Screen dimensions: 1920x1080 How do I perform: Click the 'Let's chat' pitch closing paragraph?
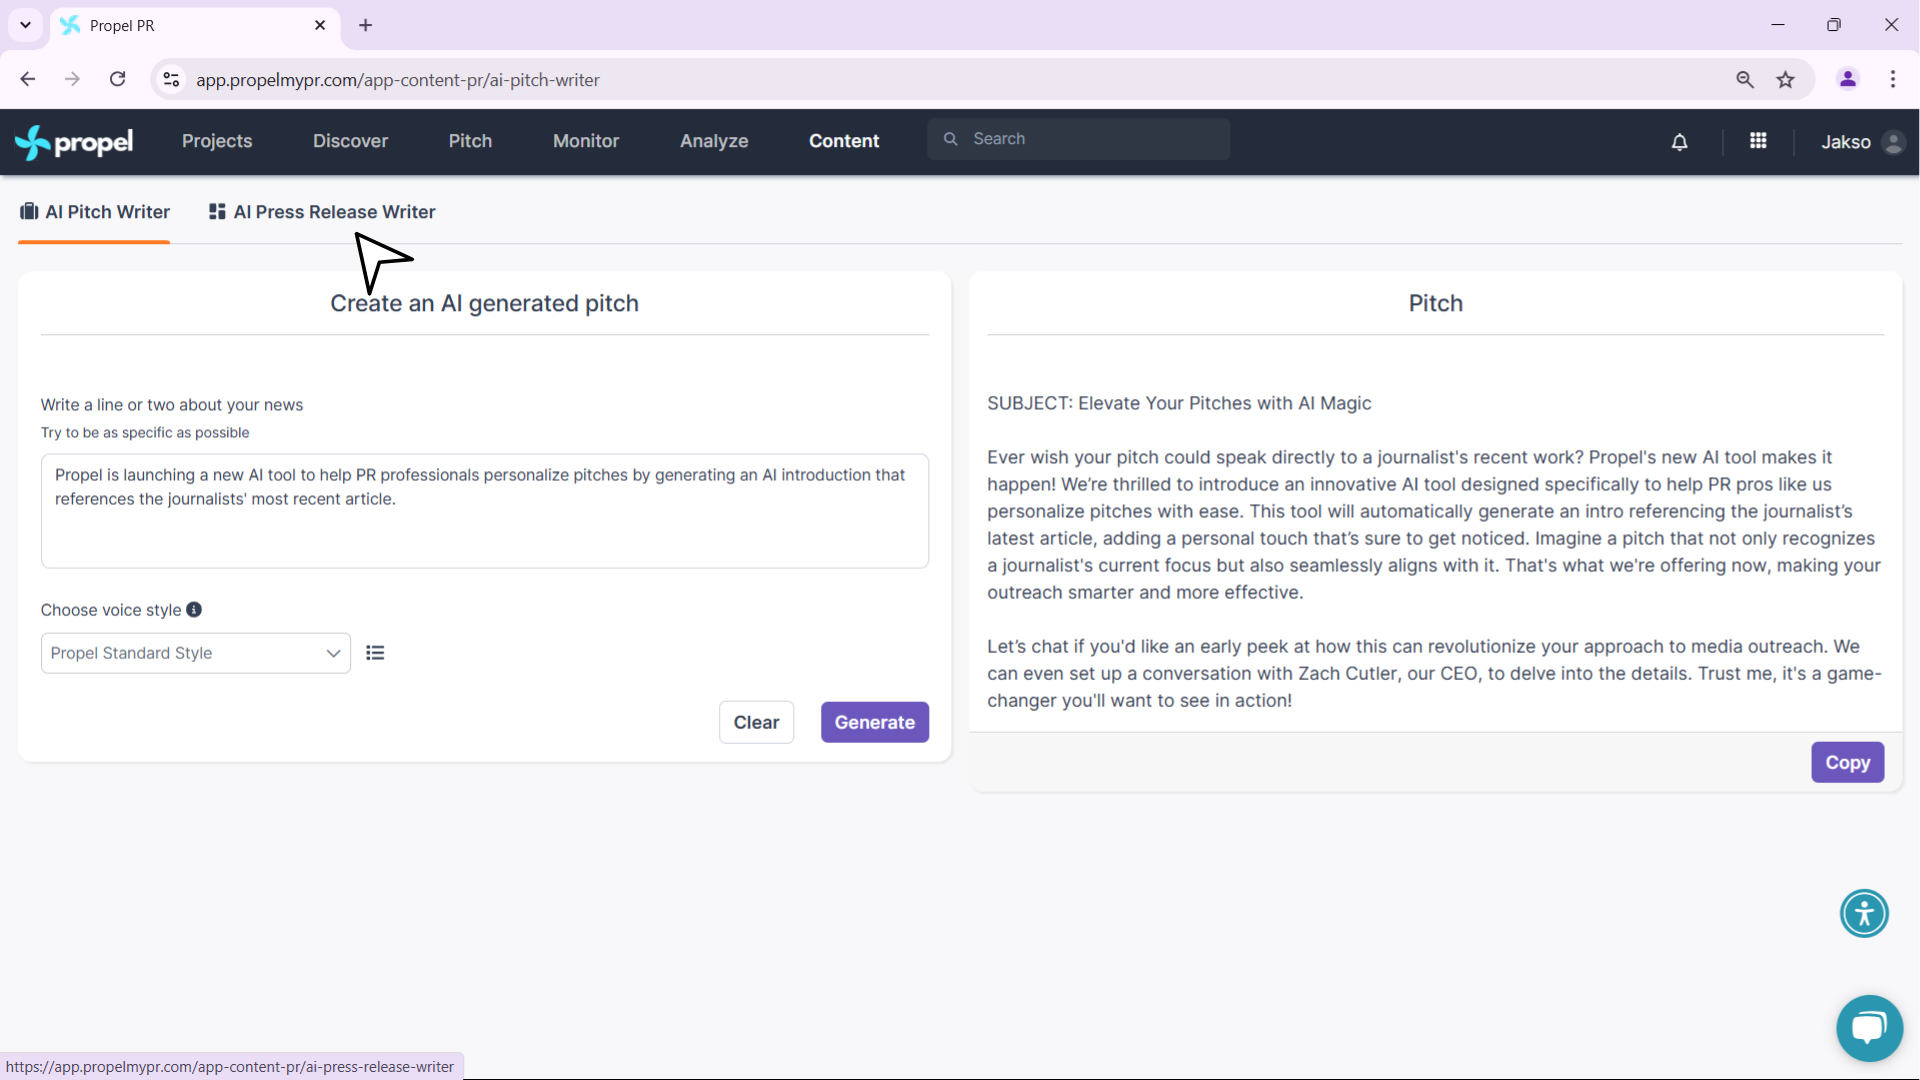coord(1434,673)
